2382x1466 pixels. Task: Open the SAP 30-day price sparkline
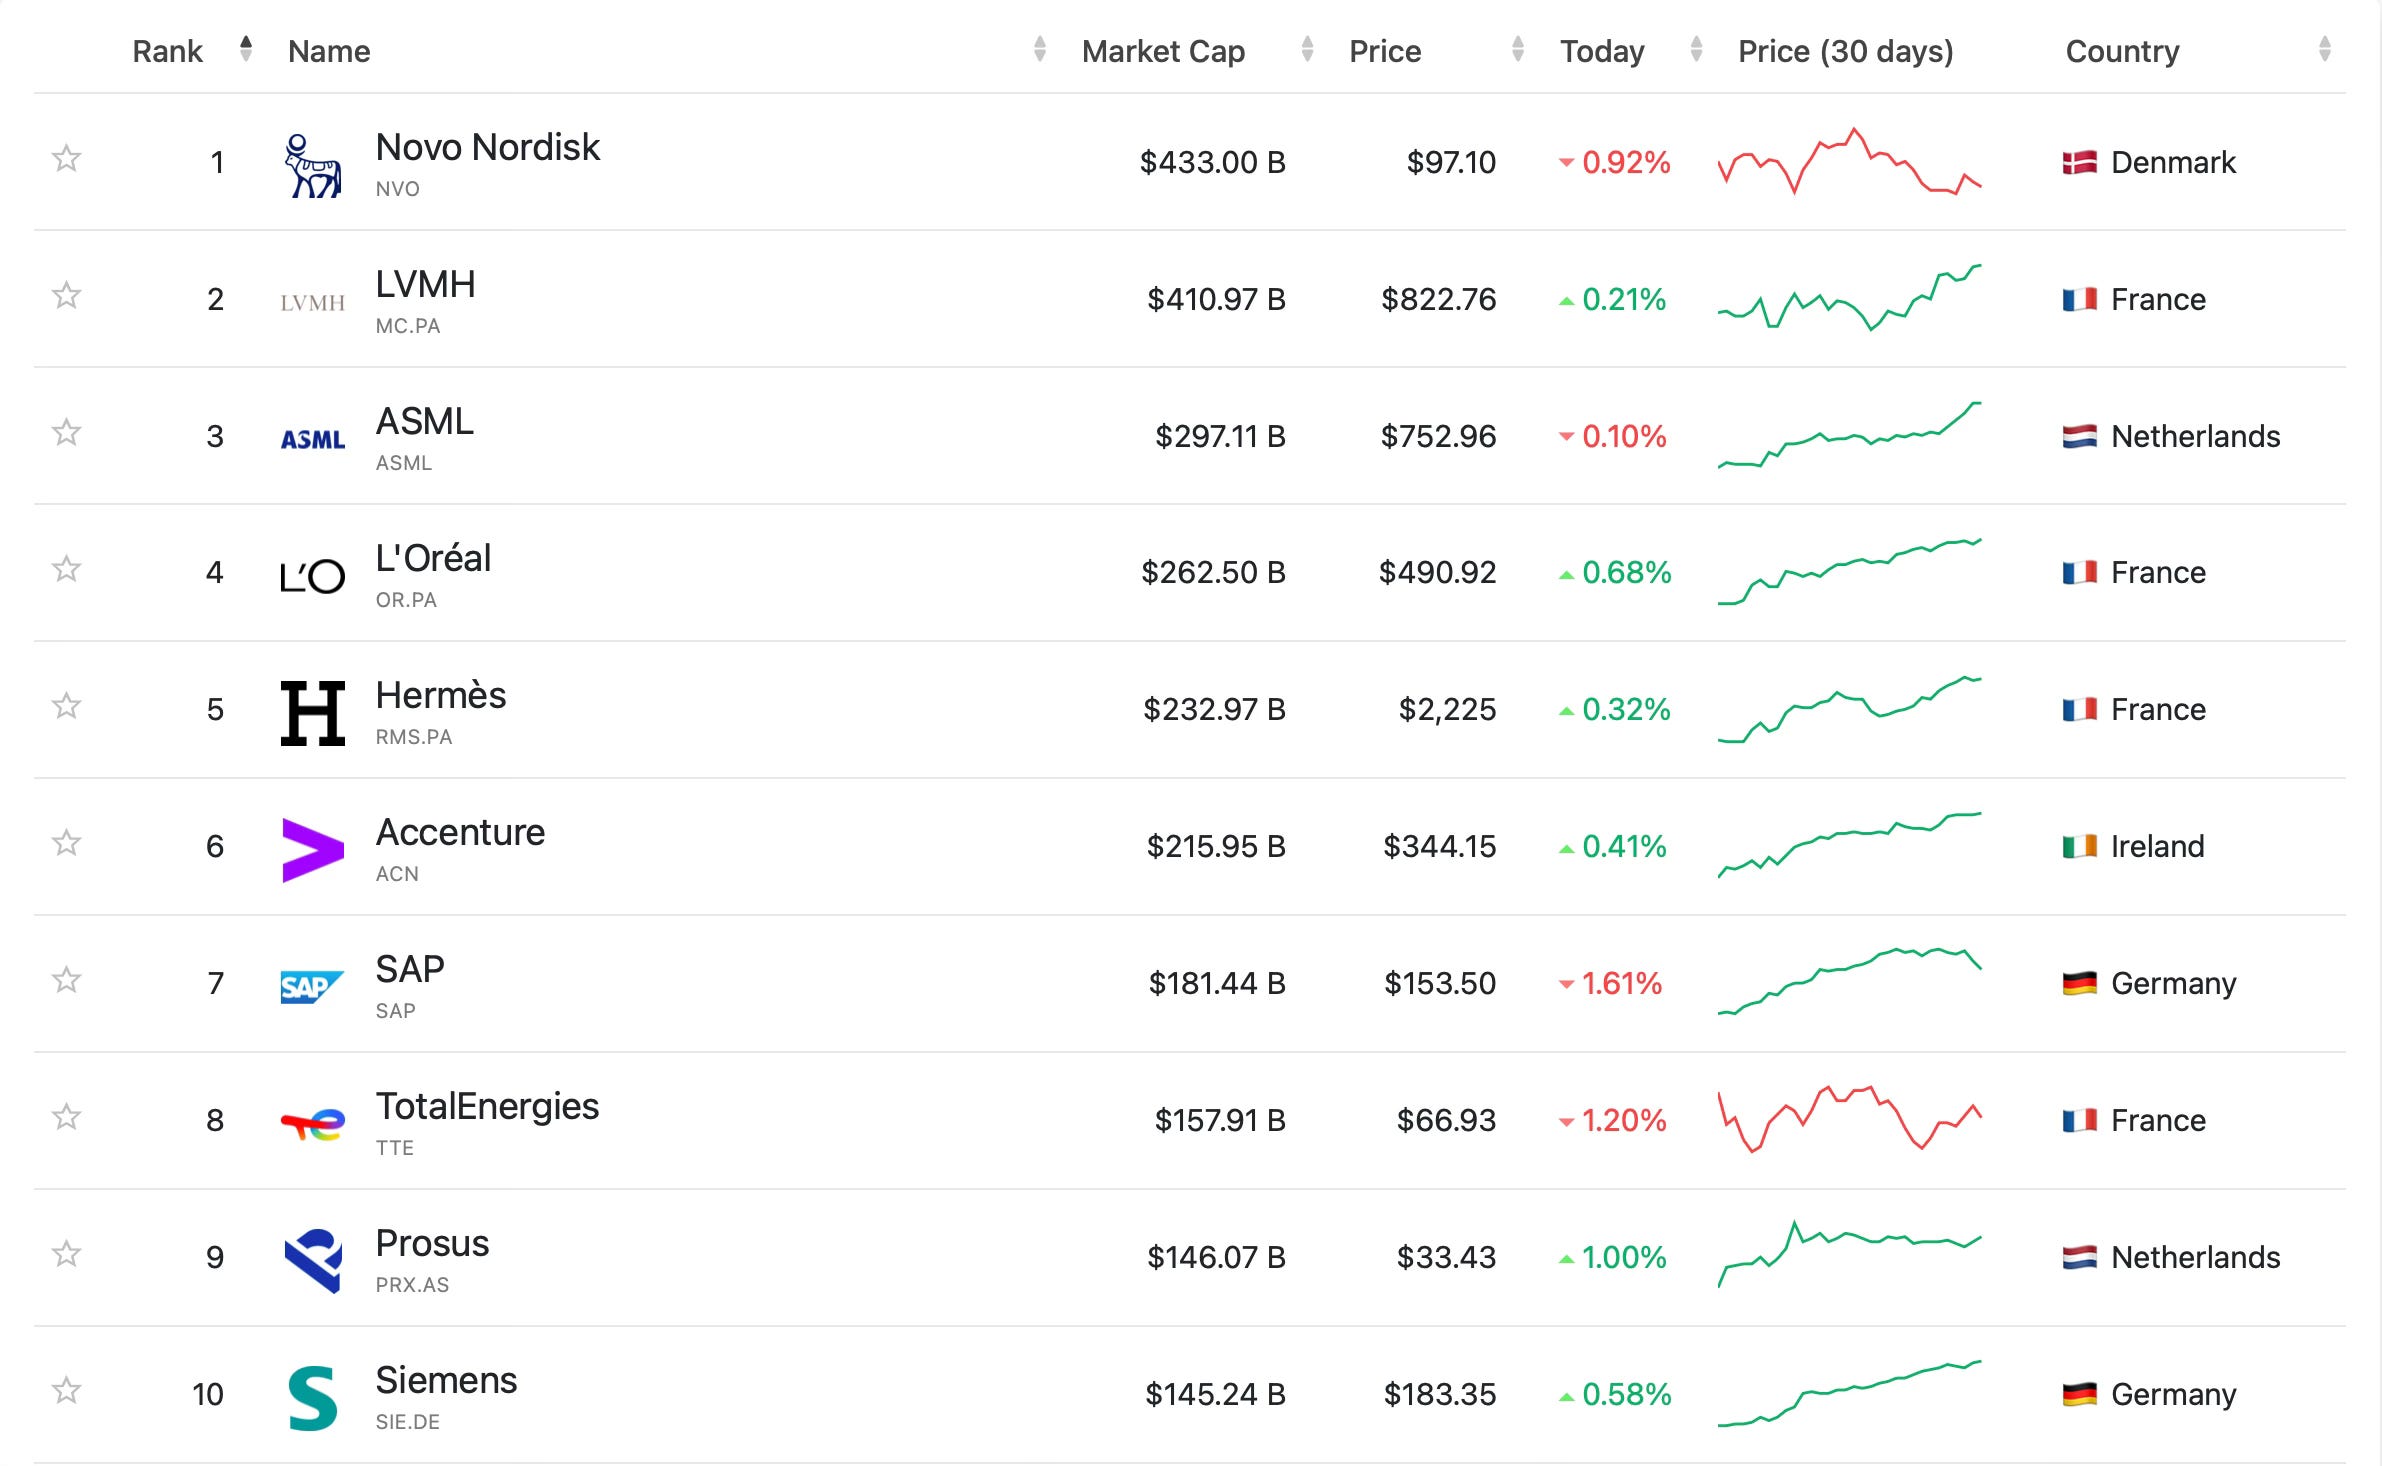(1849, 981)
